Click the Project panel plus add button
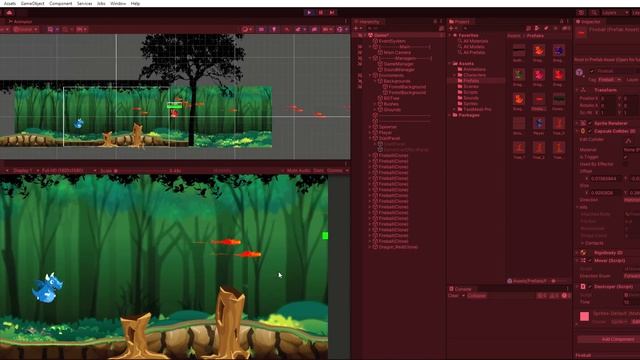The width and height of the screenshot is (640, 360). point(452,29)
